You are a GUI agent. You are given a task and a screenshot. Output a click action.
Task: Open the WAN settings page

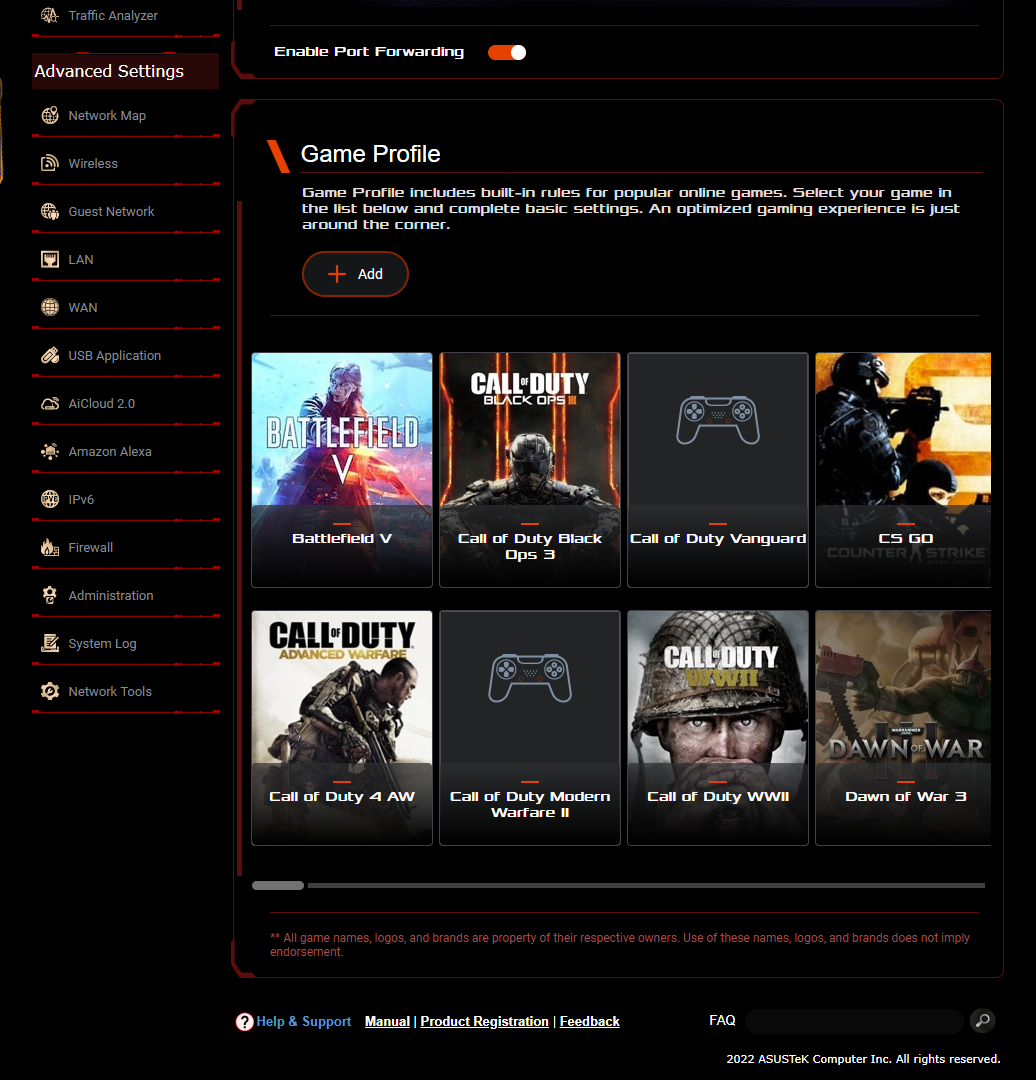pyautogui.click(x=126, y=307)
